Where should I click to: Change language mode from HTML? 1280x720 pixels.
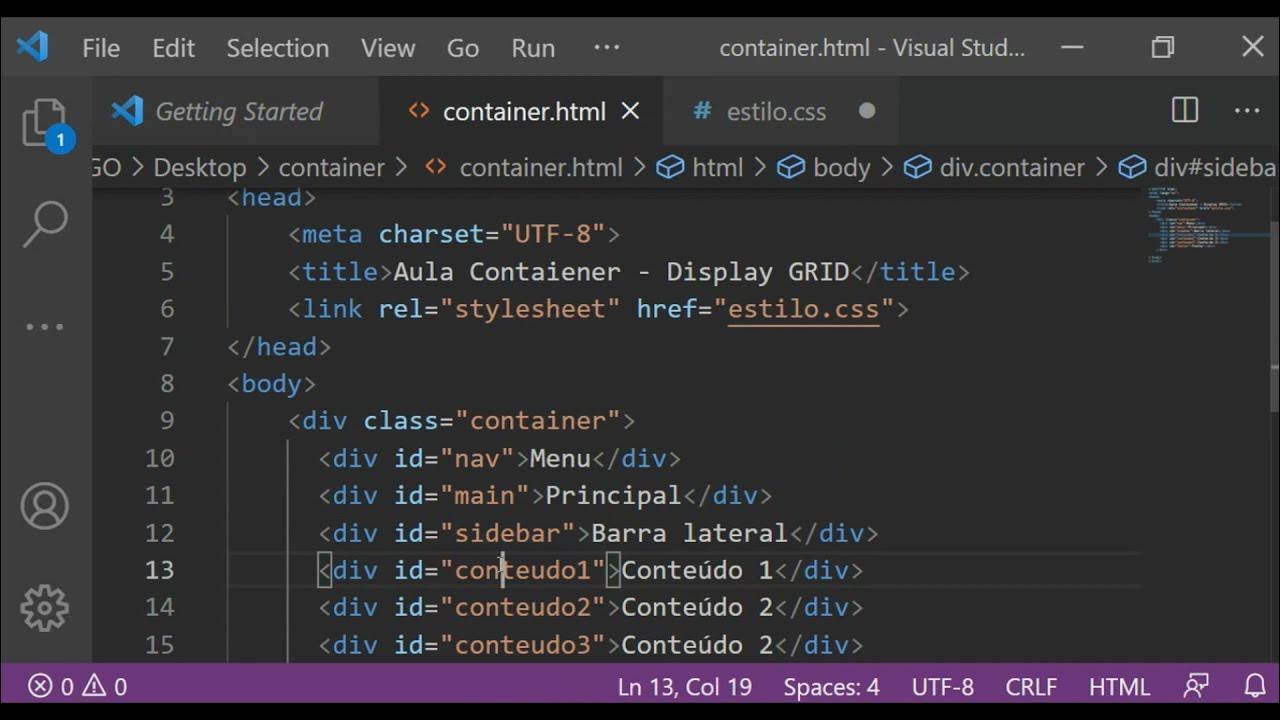coord(1119,687)
